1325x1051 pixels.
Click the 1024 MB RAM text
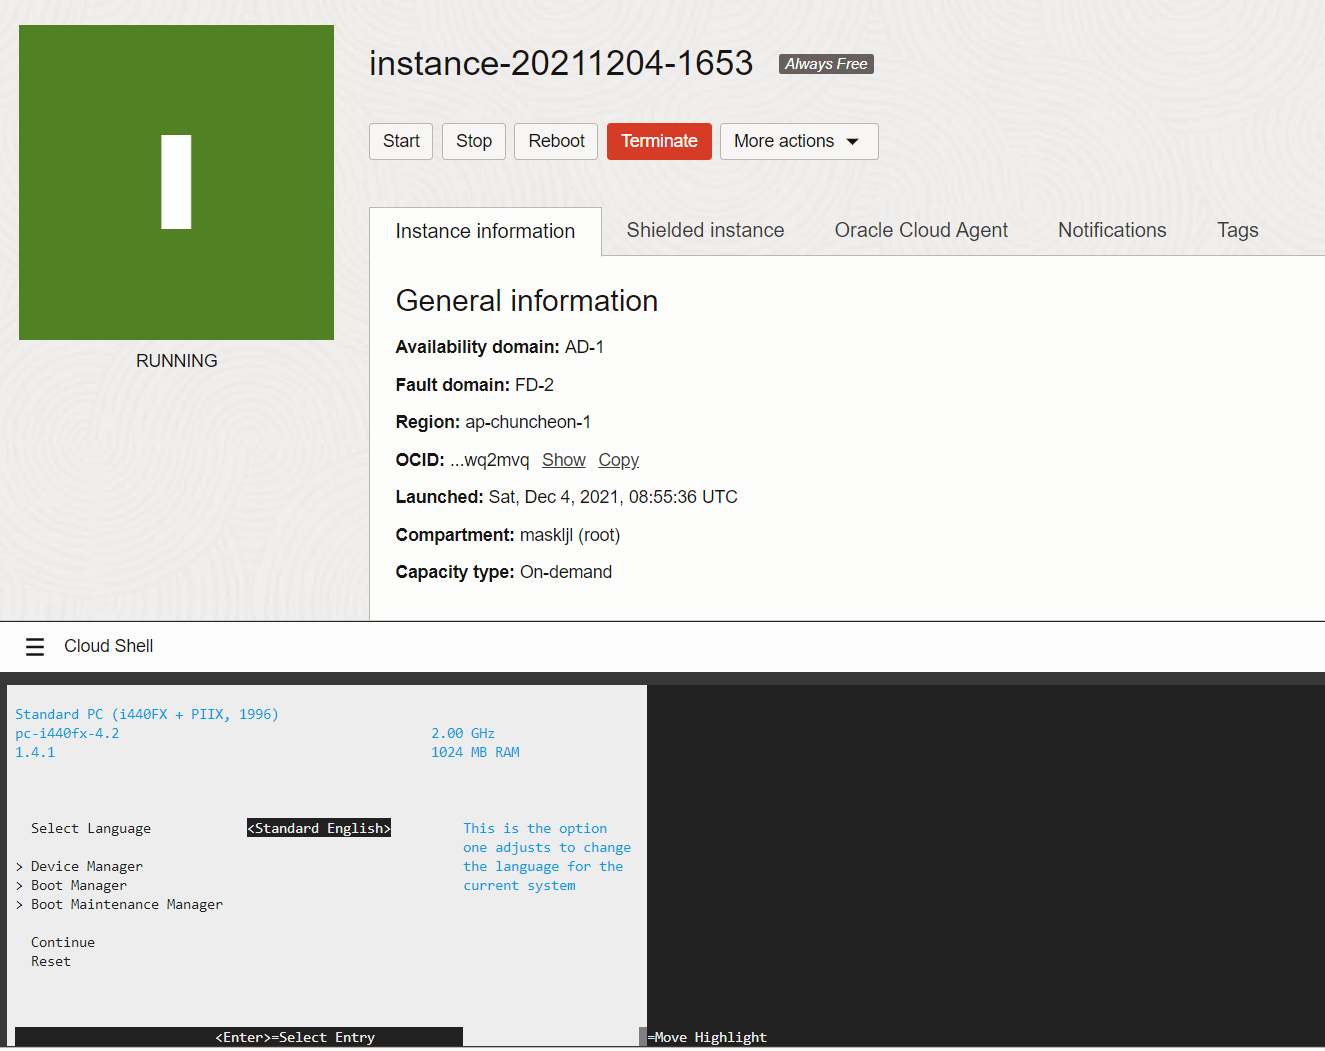point(475,752)
